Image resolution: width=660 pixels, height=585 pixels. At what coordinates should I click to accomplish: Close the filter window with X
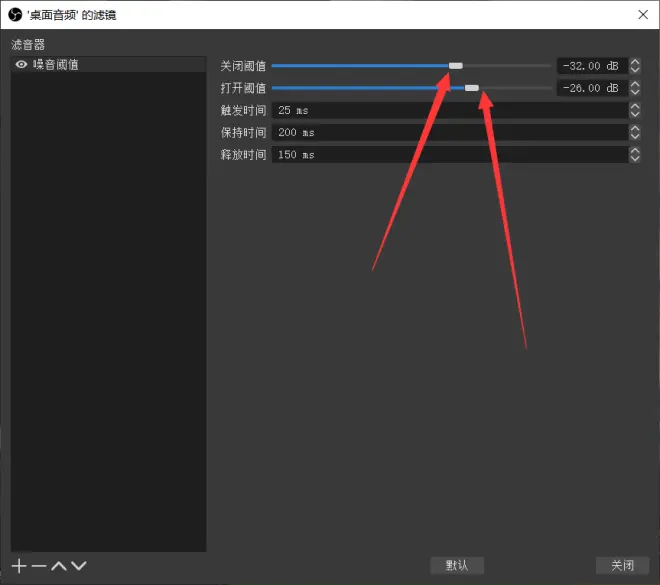pos(643,15)
